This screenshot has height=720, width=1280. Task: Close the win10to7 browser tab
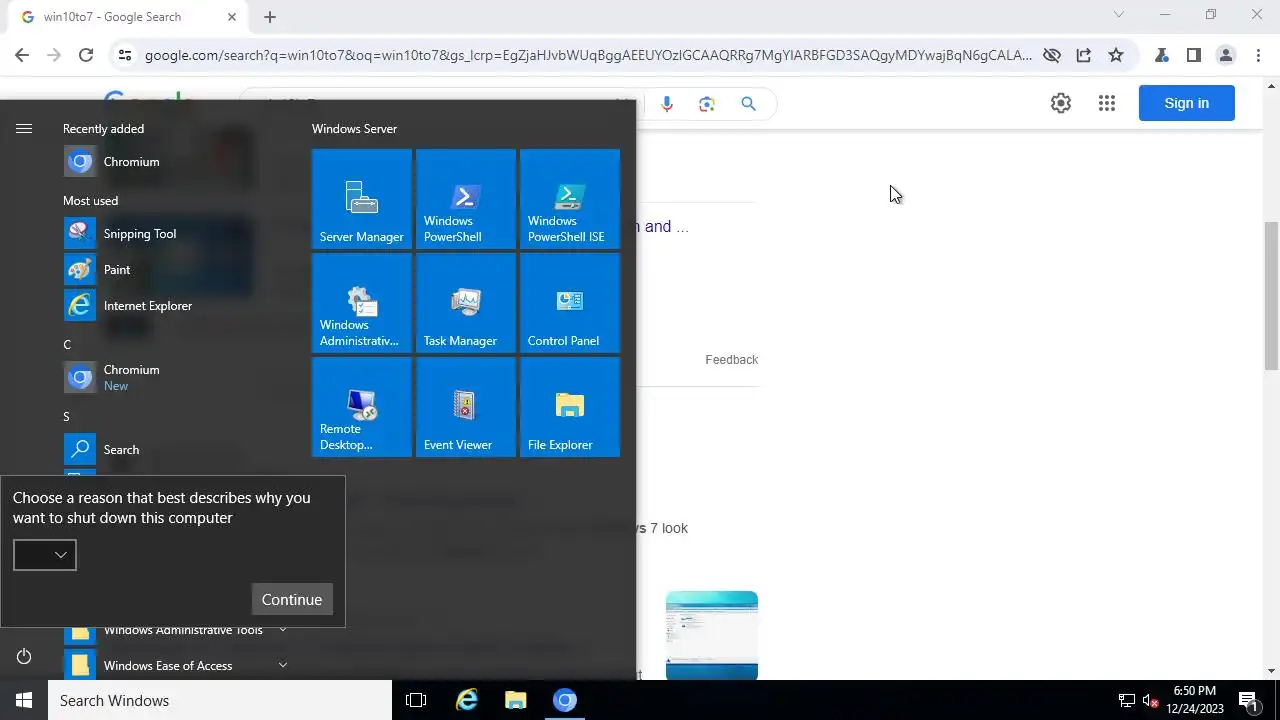[x=232, y=17]
